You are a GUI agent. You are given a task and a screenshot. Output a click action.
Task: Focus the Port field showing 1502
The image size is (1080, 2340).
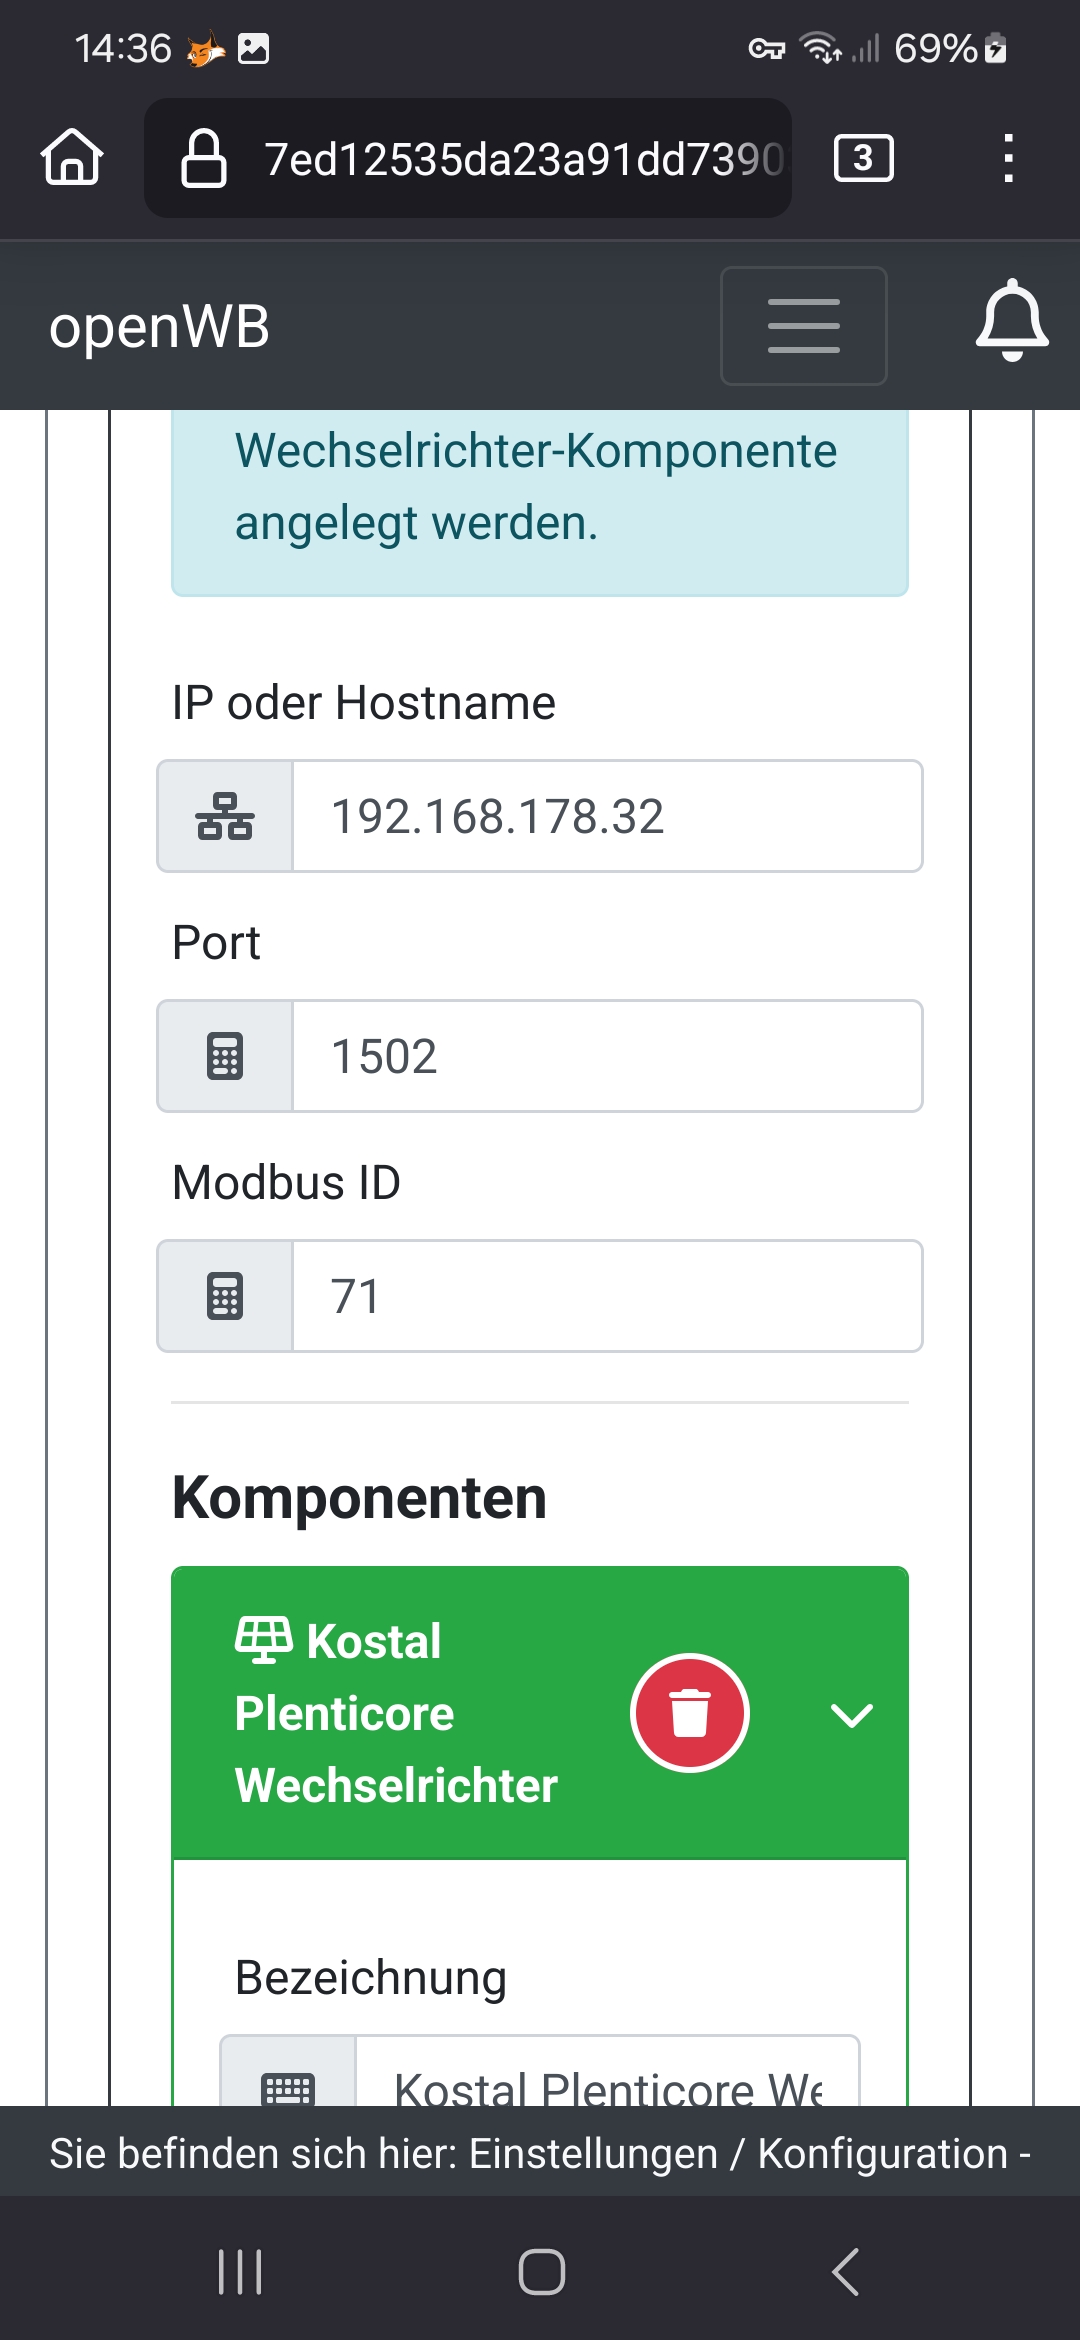(x=606, y=1056)
